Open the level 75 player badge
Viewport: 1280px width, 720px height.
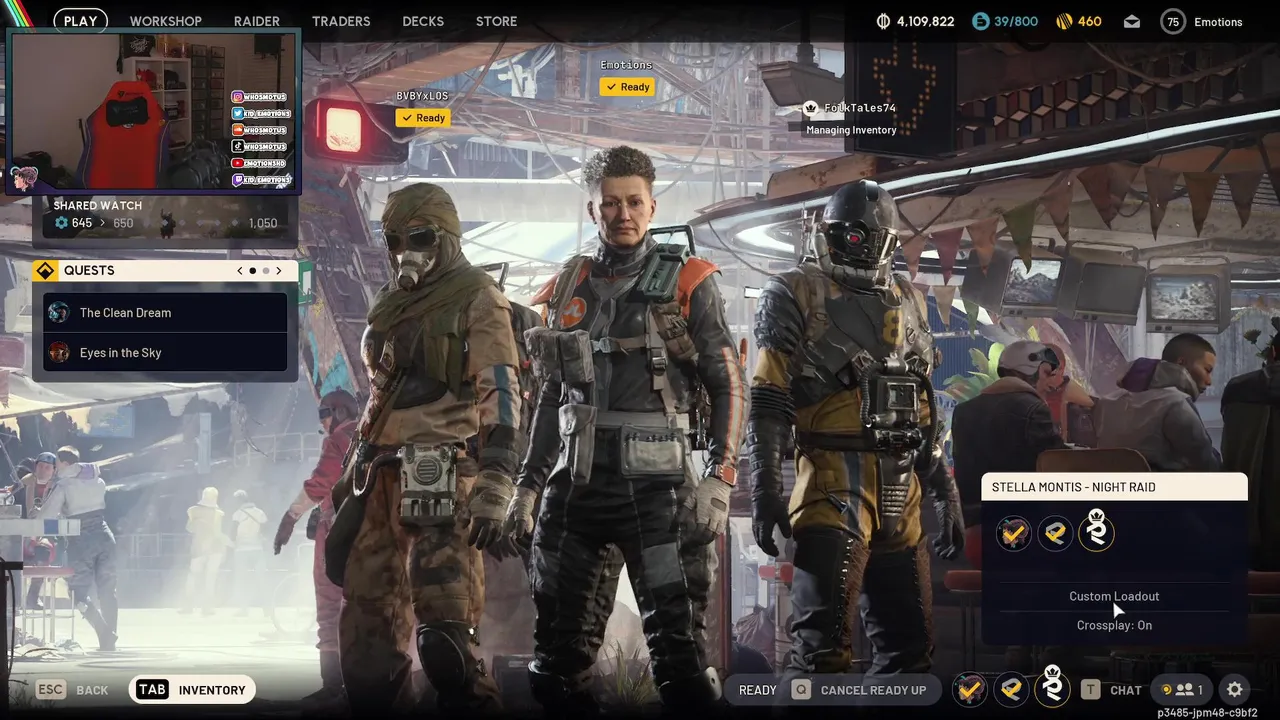[x=1173, y=21]
